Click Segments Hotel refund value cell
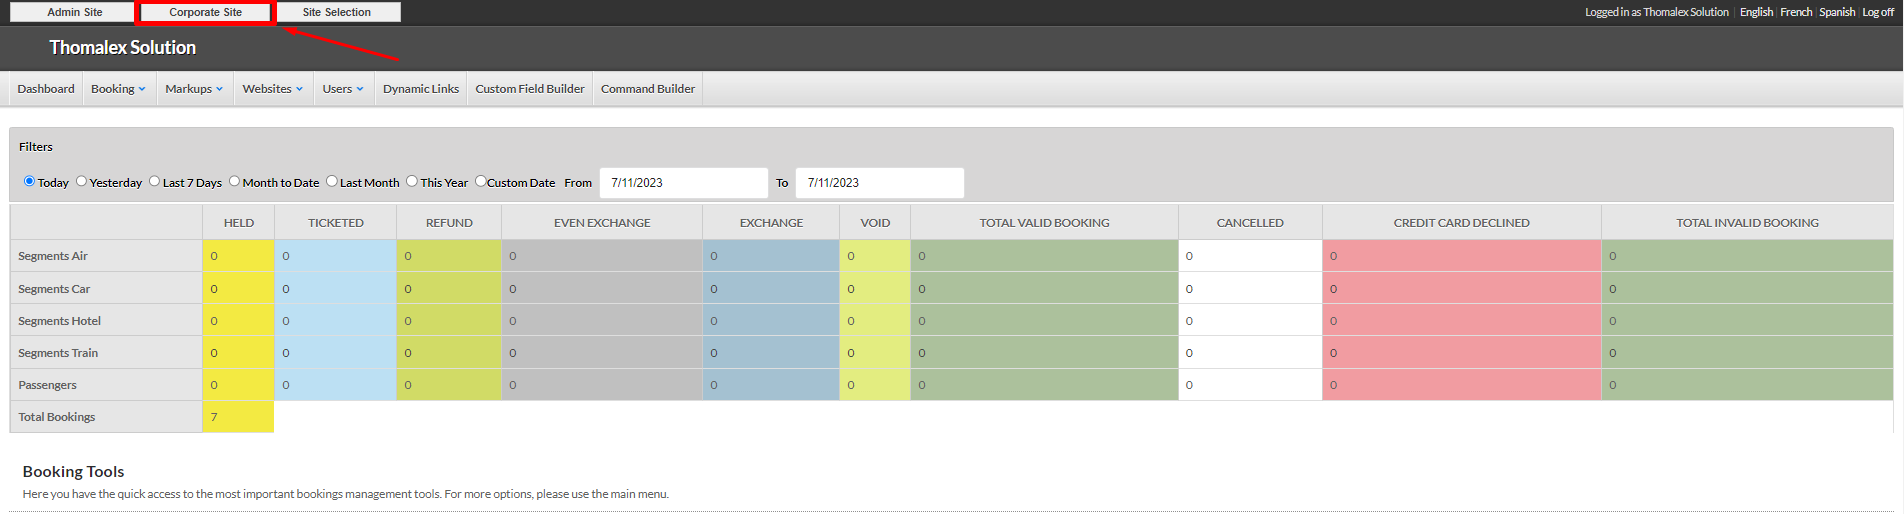 449,321
